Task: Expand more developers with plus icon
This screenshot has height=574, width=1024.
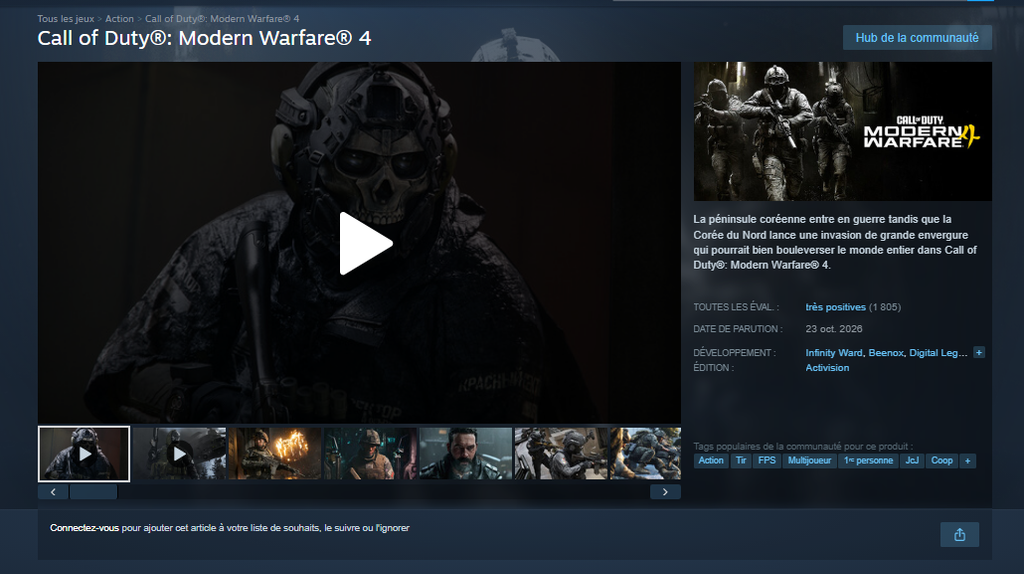Action: point(978,353)
